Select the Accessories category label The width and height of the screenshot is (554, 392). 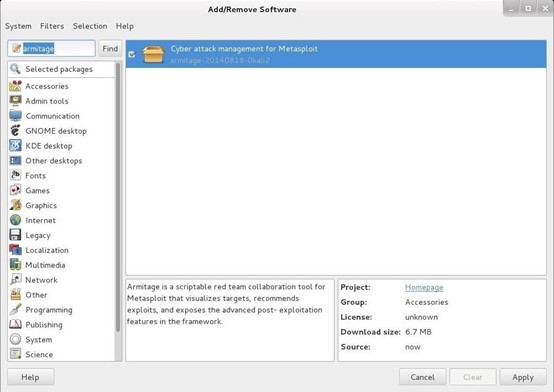pyautogui.click(x=47, y=86)
